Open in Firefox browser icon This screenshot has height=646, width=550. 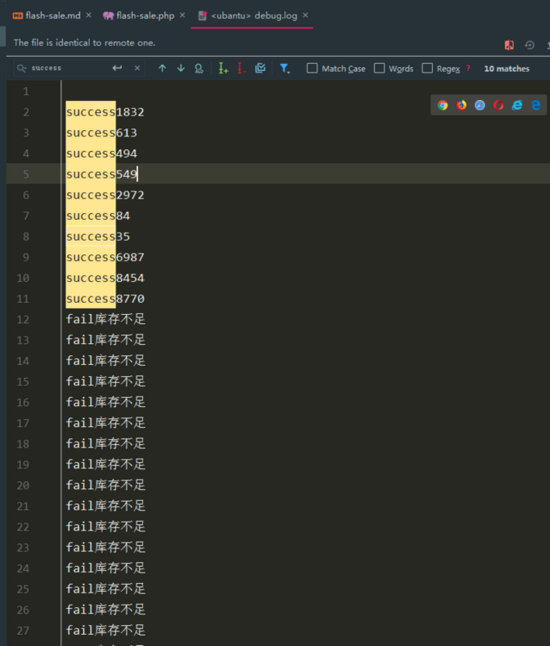(461, 105)
